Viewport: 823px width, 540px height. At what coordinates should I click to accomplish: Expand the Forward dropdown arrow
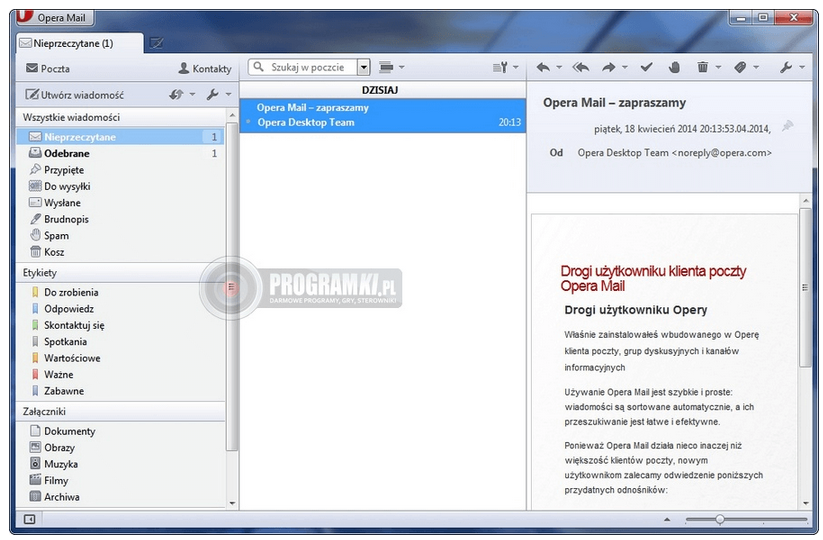click(625, 67)
